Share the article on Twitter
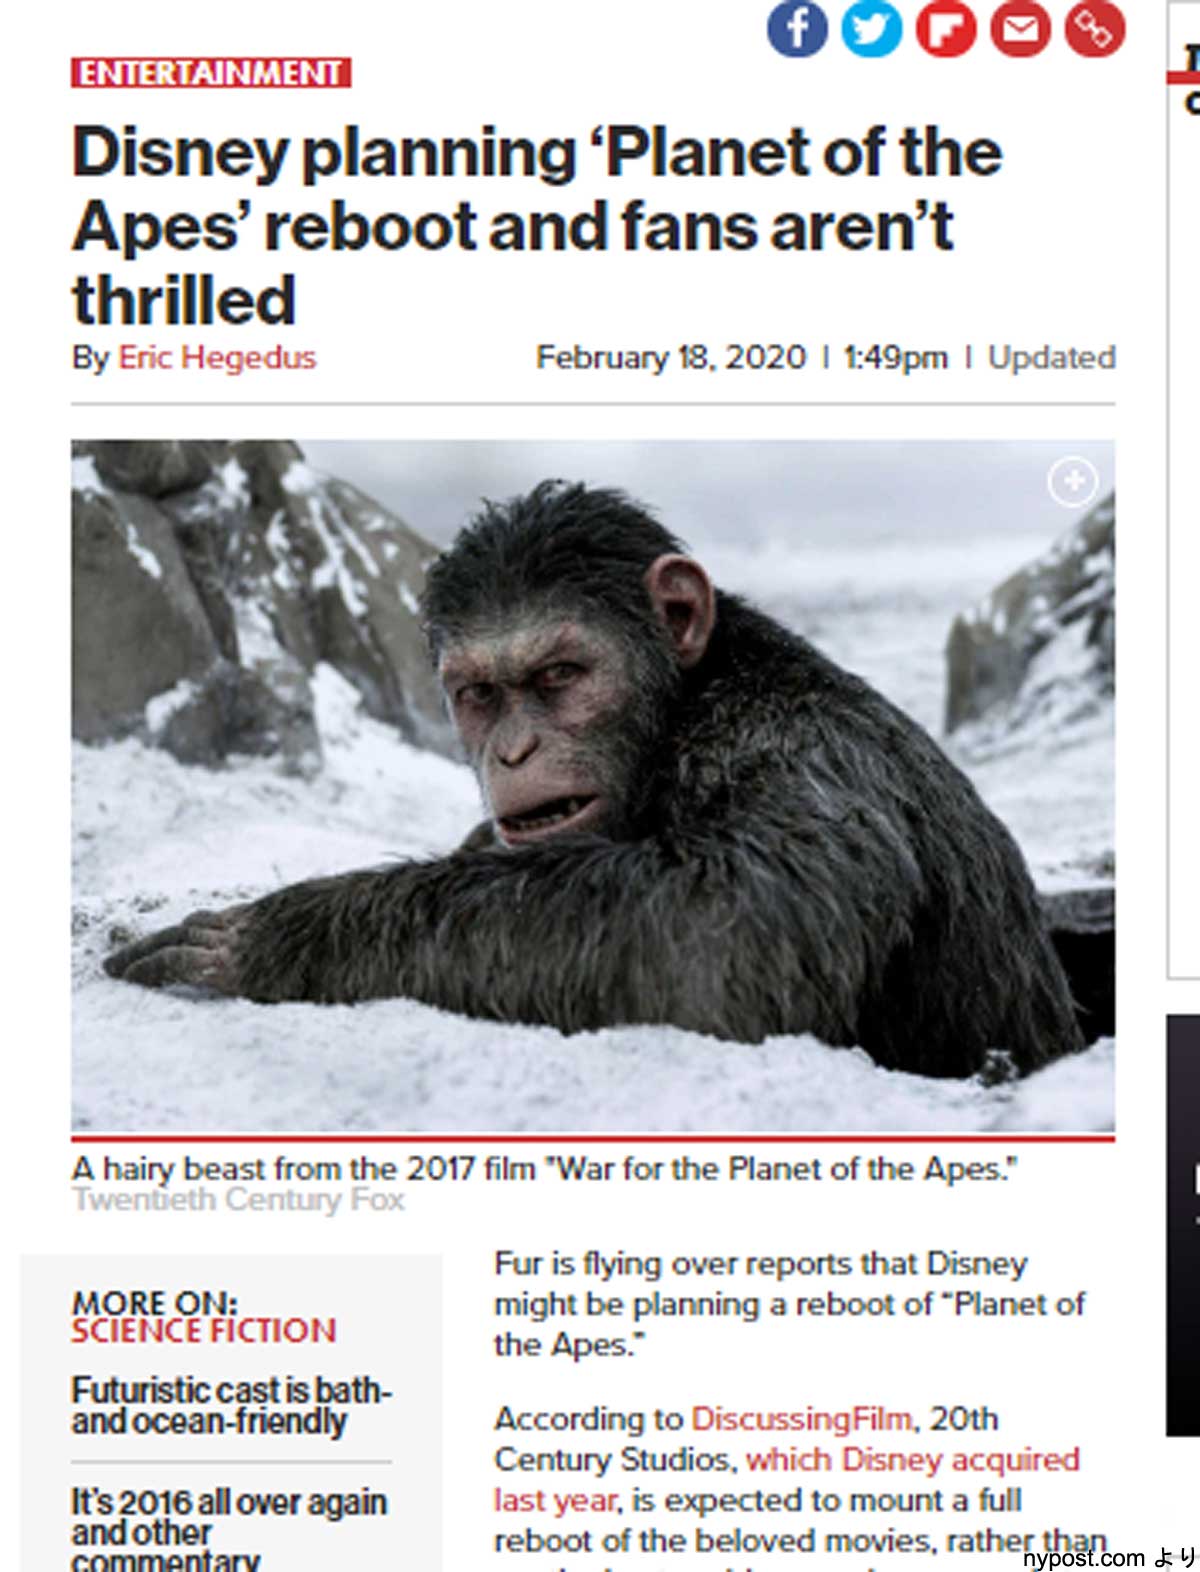The image size is (1200, 1572). 871,28
